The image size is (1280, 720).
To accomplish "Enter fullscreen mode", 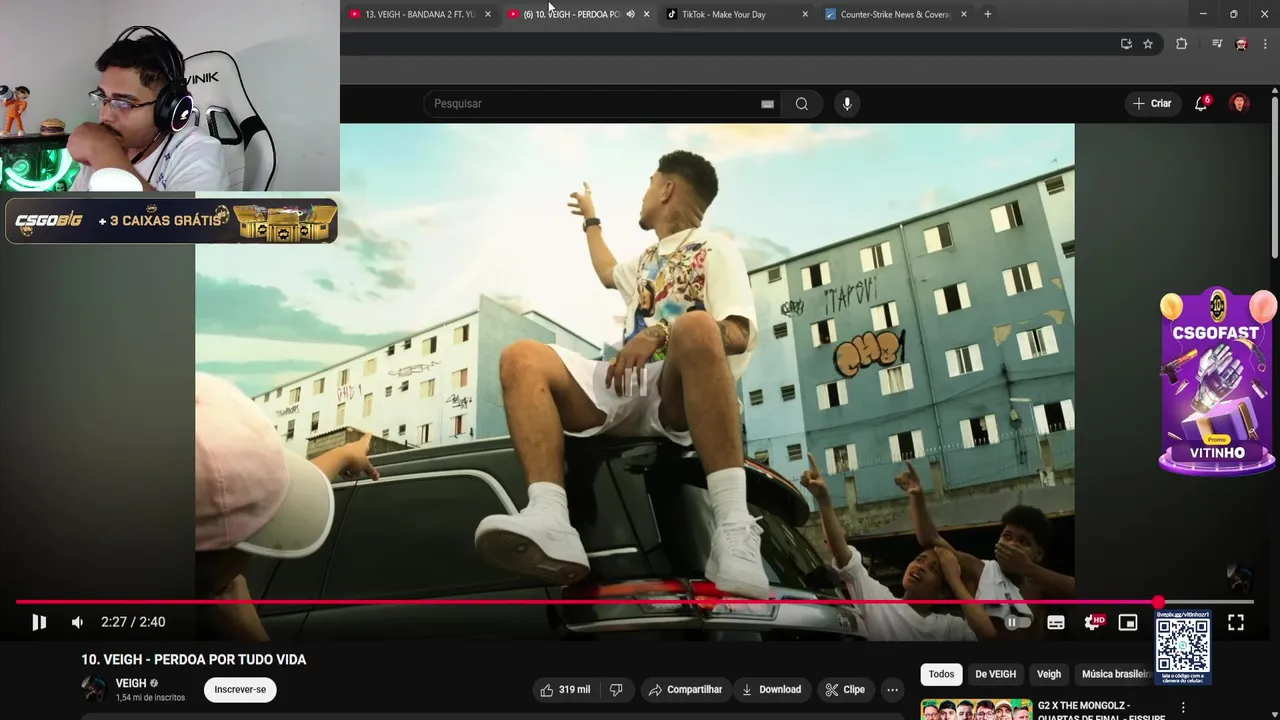I will click(1236, 622).
